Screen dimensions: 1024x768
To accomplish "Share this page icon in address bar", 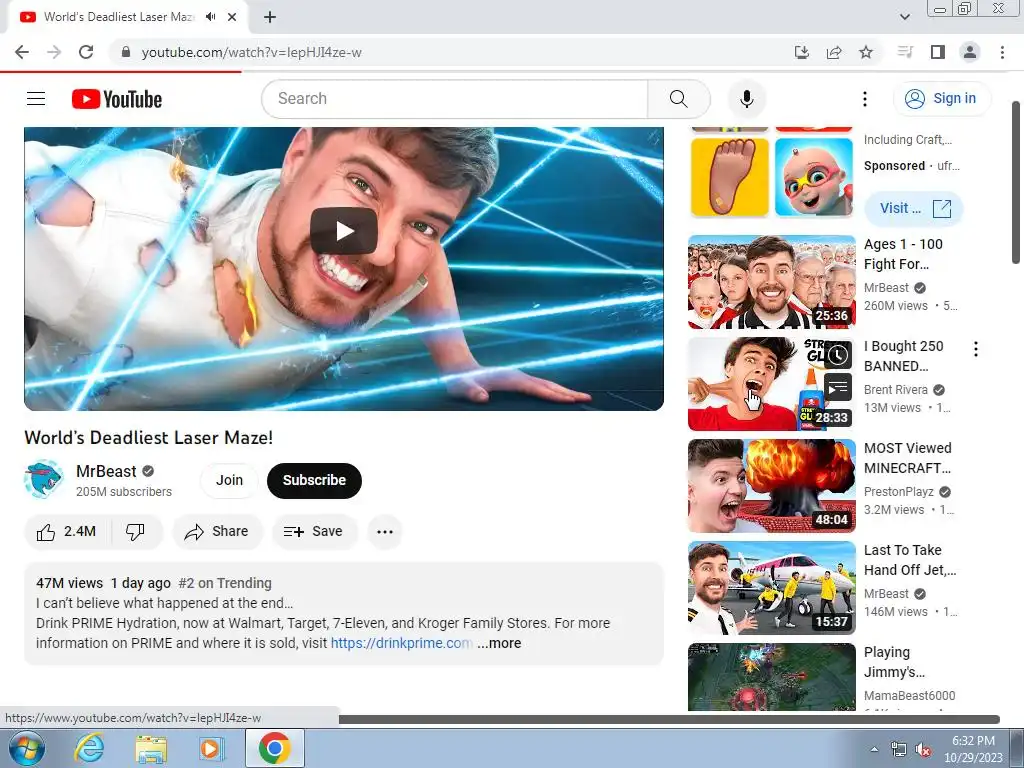I will (834, 52).
